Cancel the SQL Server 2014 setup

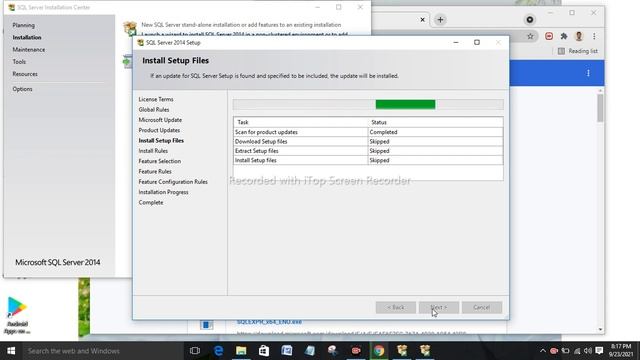[482, 307]
